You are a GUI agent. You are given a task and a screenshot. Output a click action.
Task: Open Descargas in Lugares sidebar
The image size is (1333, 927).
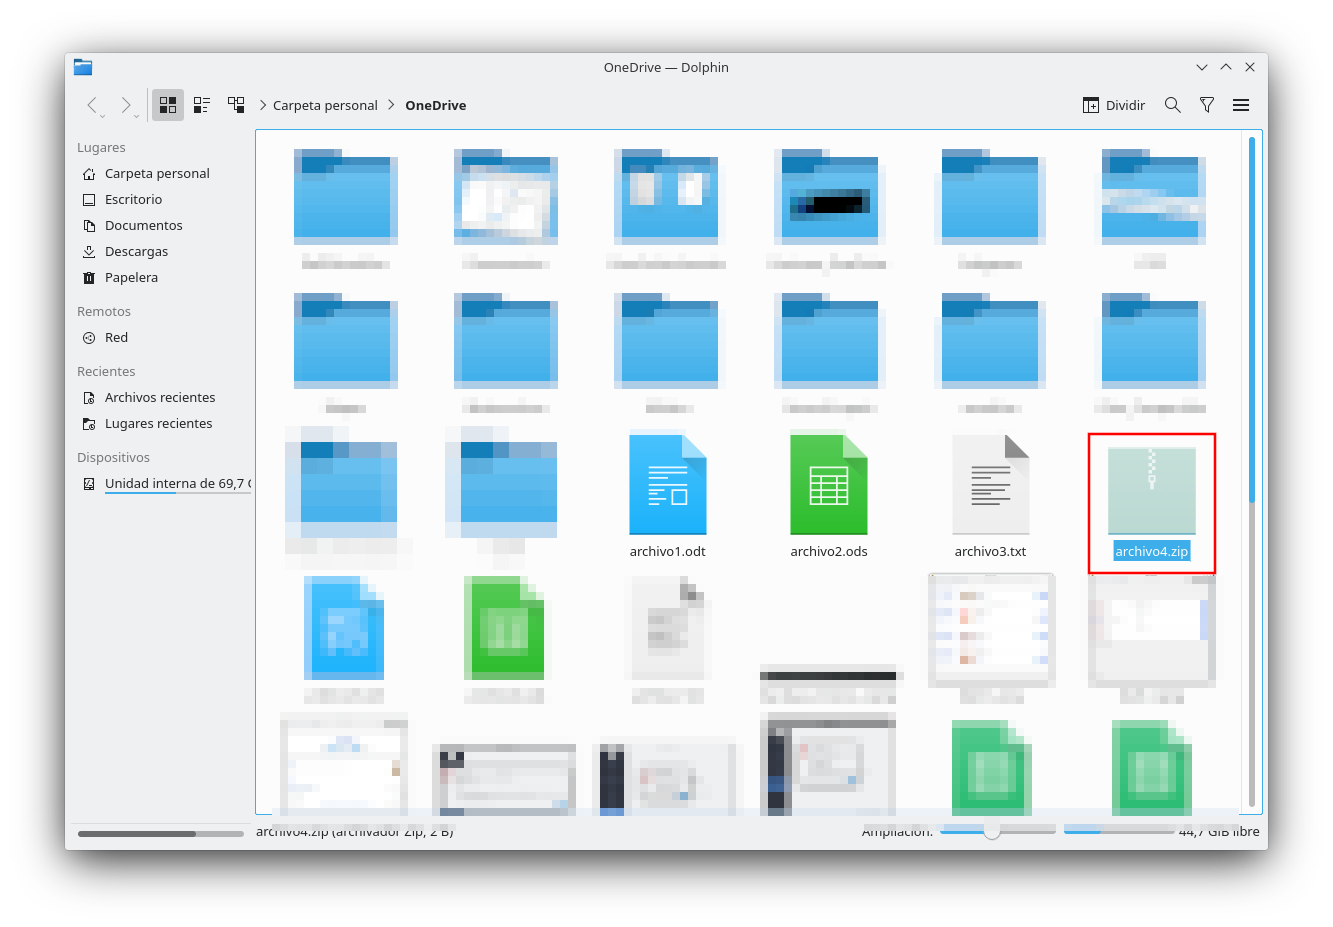pos(136,251)
